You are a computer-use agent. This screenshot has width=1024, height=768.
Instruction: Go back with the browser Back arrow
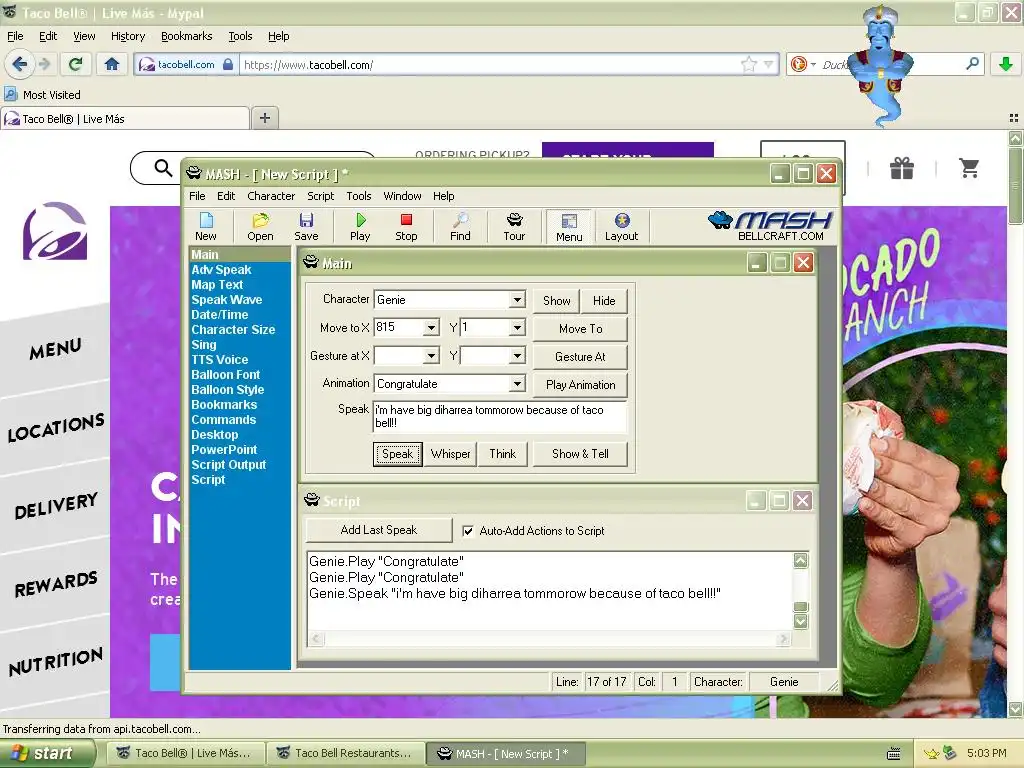pos(20,64)
